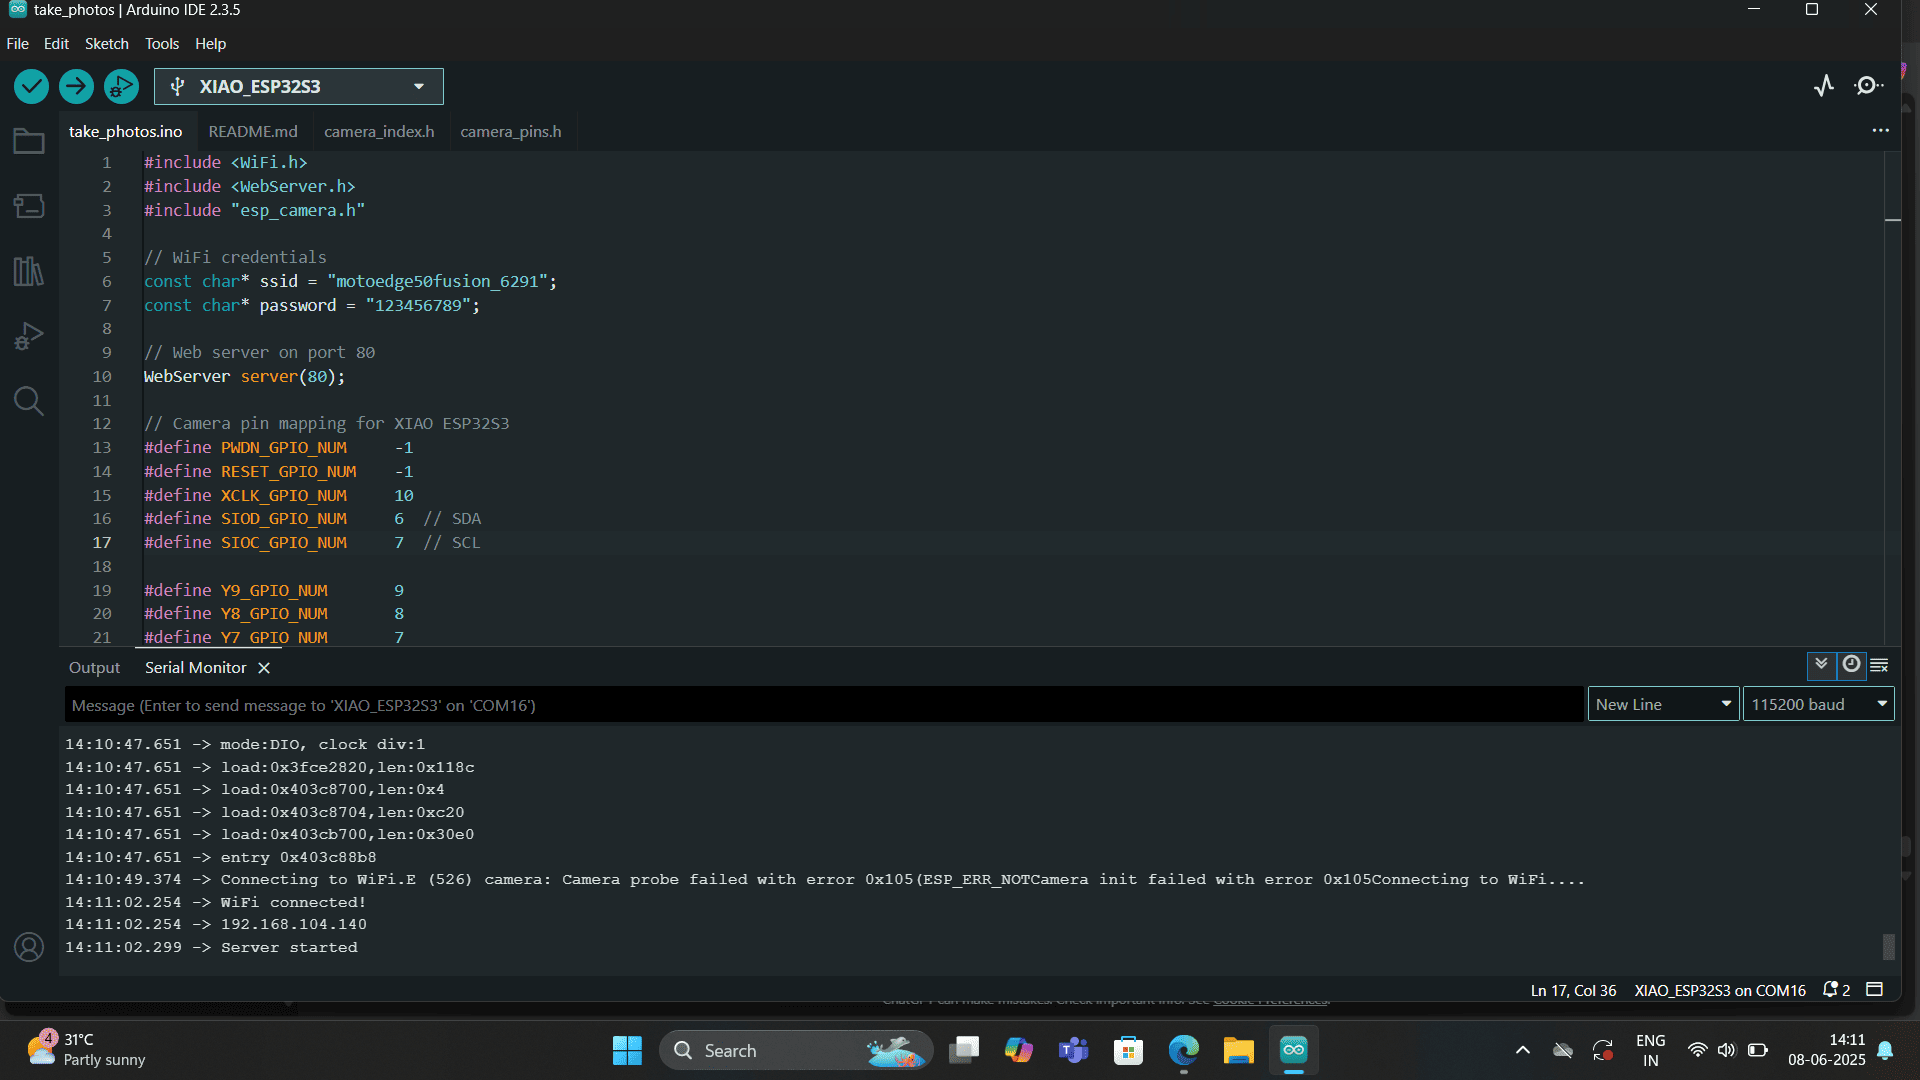Open the Sketchbook folder sidebar panel
This screenshot has width=1920, height=1080.
(29, 141)
